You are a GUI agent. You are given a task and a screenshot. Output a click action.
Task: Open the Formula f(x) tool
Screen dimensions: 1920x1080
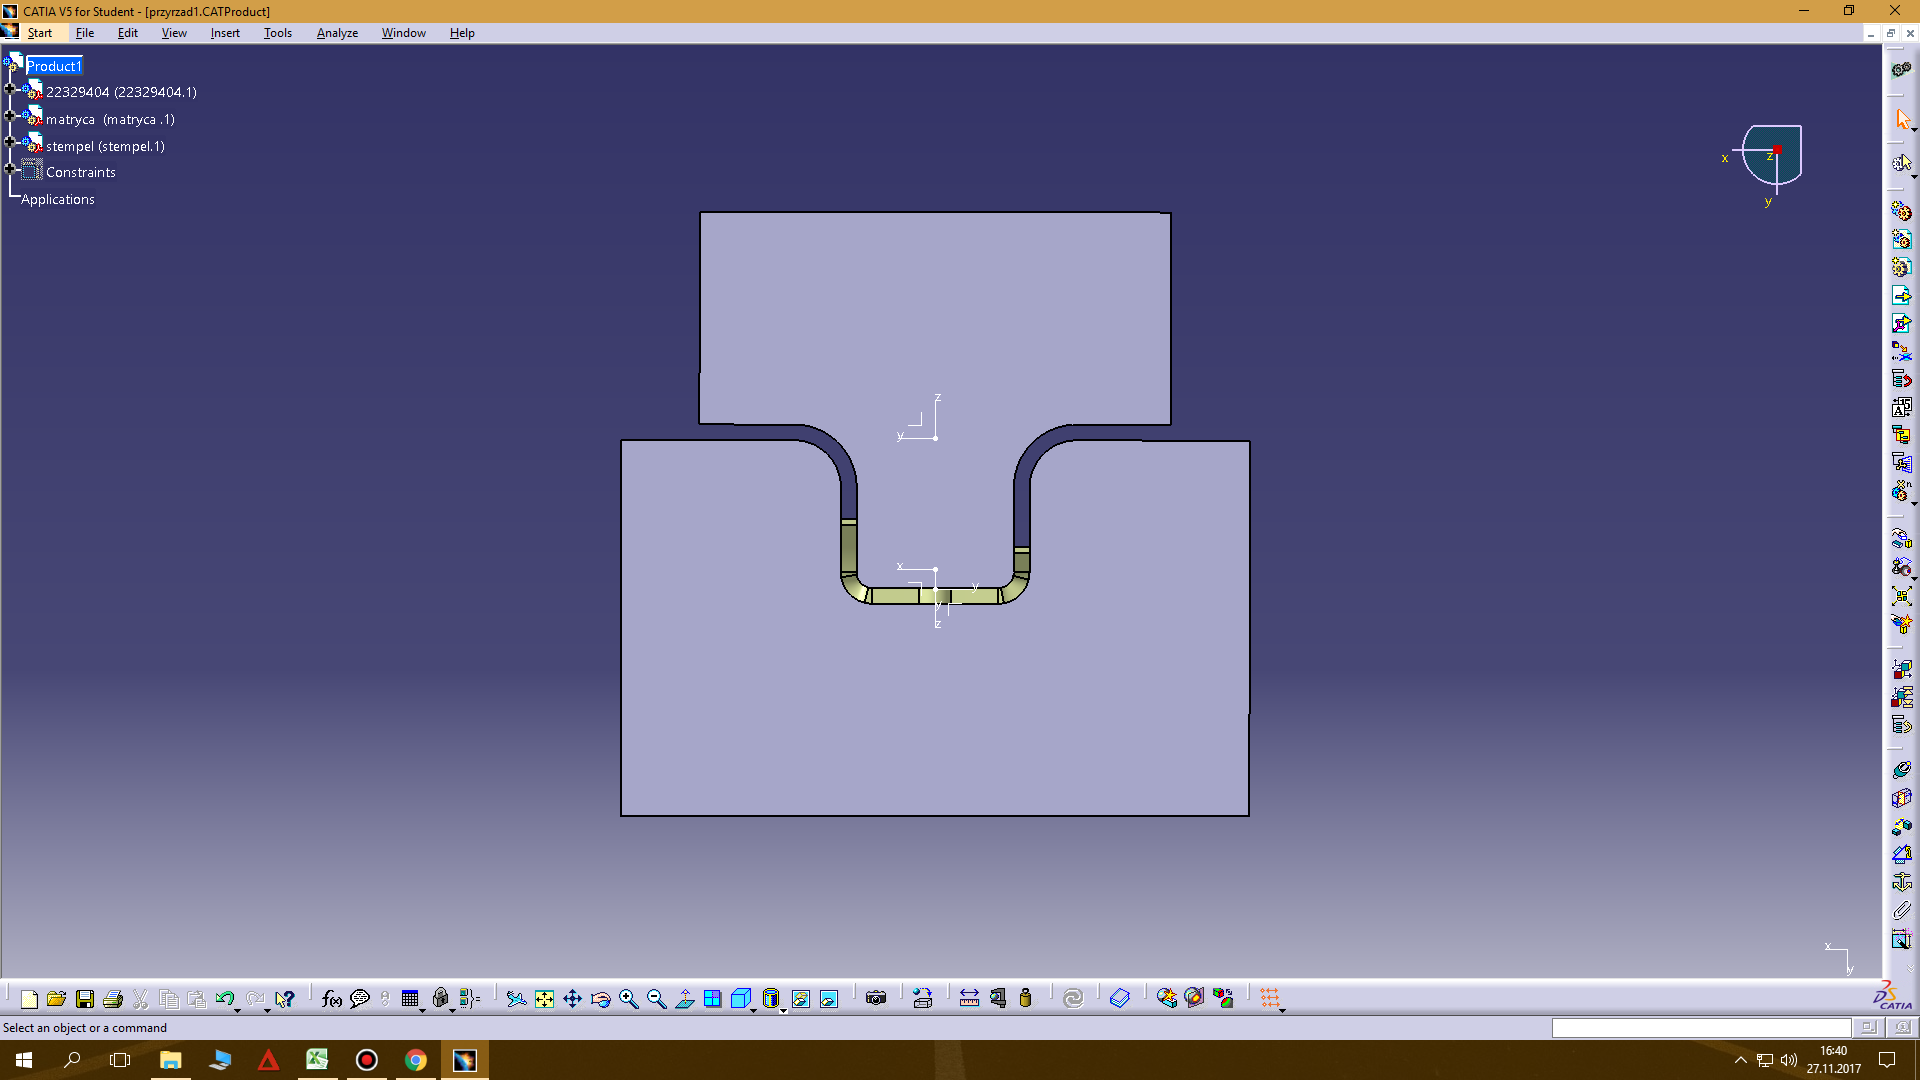click(332, 998)
